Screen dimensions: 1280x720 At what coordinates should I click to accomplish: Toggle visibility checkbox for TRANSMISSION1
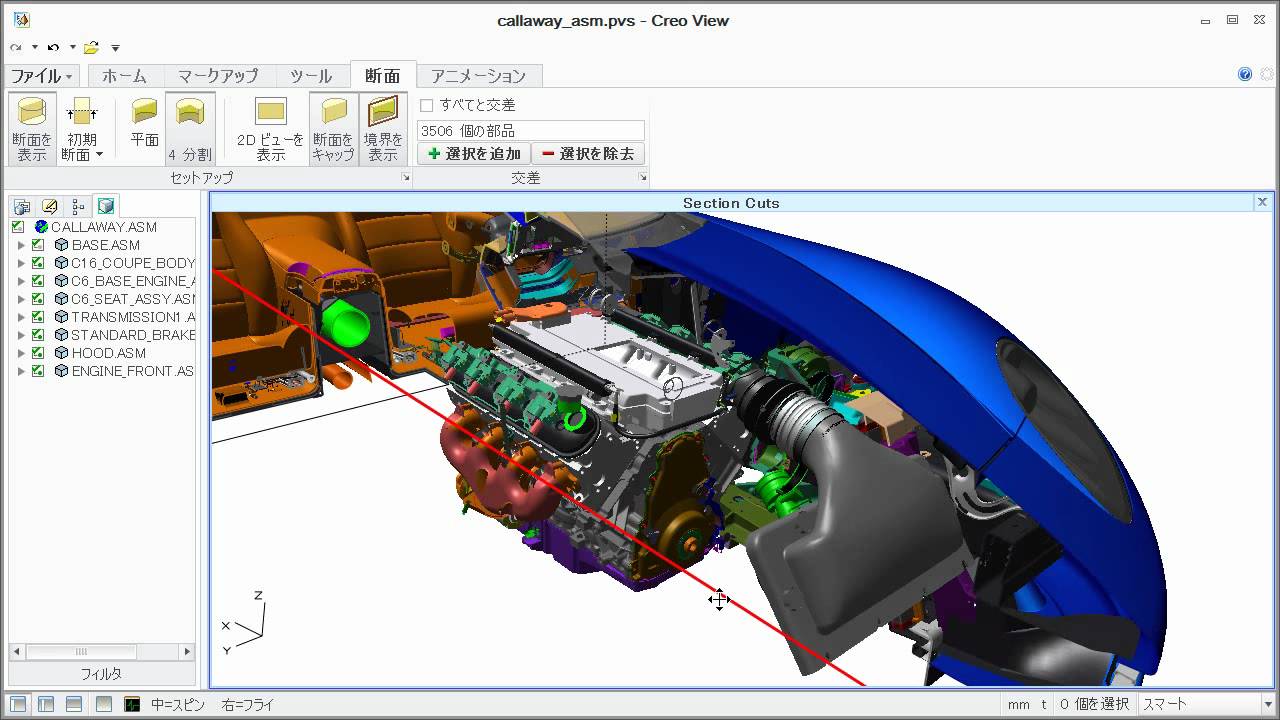pos(38,317)
